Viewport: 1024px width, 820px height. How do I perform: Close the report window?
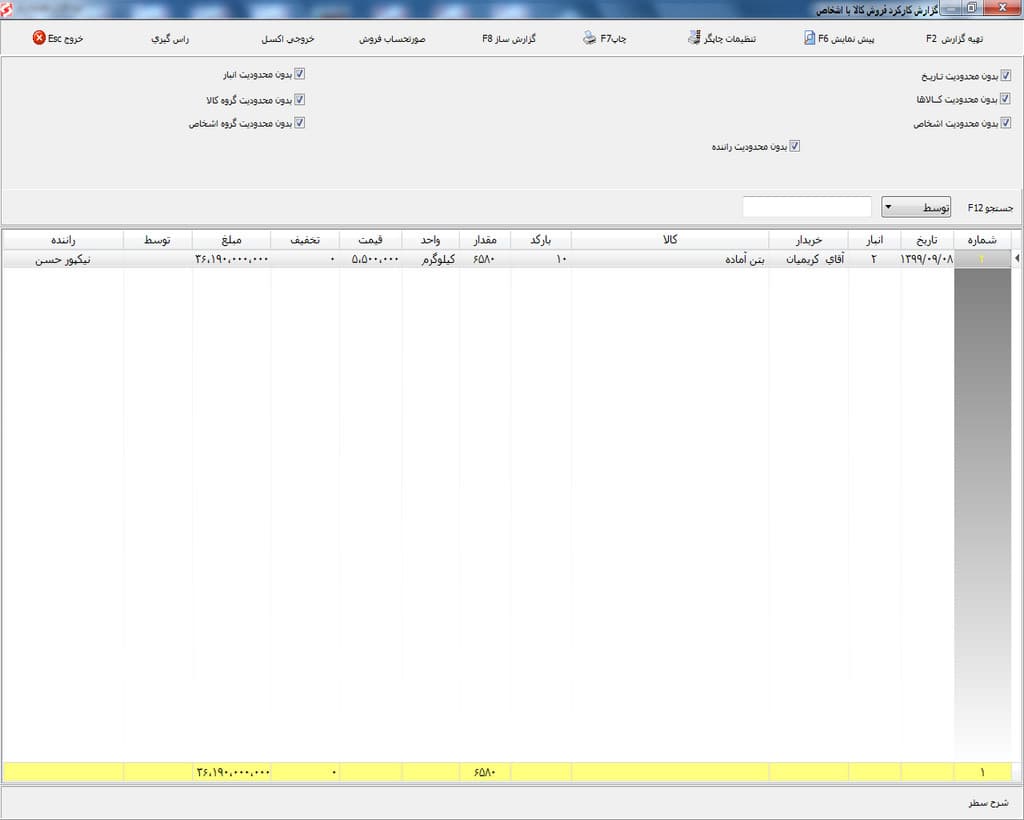coord(1002,8)
